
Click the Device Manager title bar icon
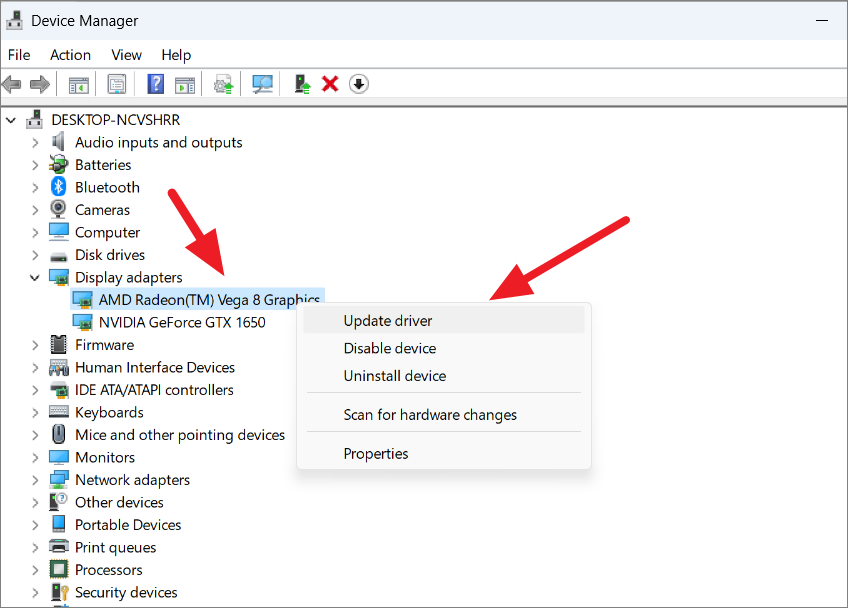[14, 20]
